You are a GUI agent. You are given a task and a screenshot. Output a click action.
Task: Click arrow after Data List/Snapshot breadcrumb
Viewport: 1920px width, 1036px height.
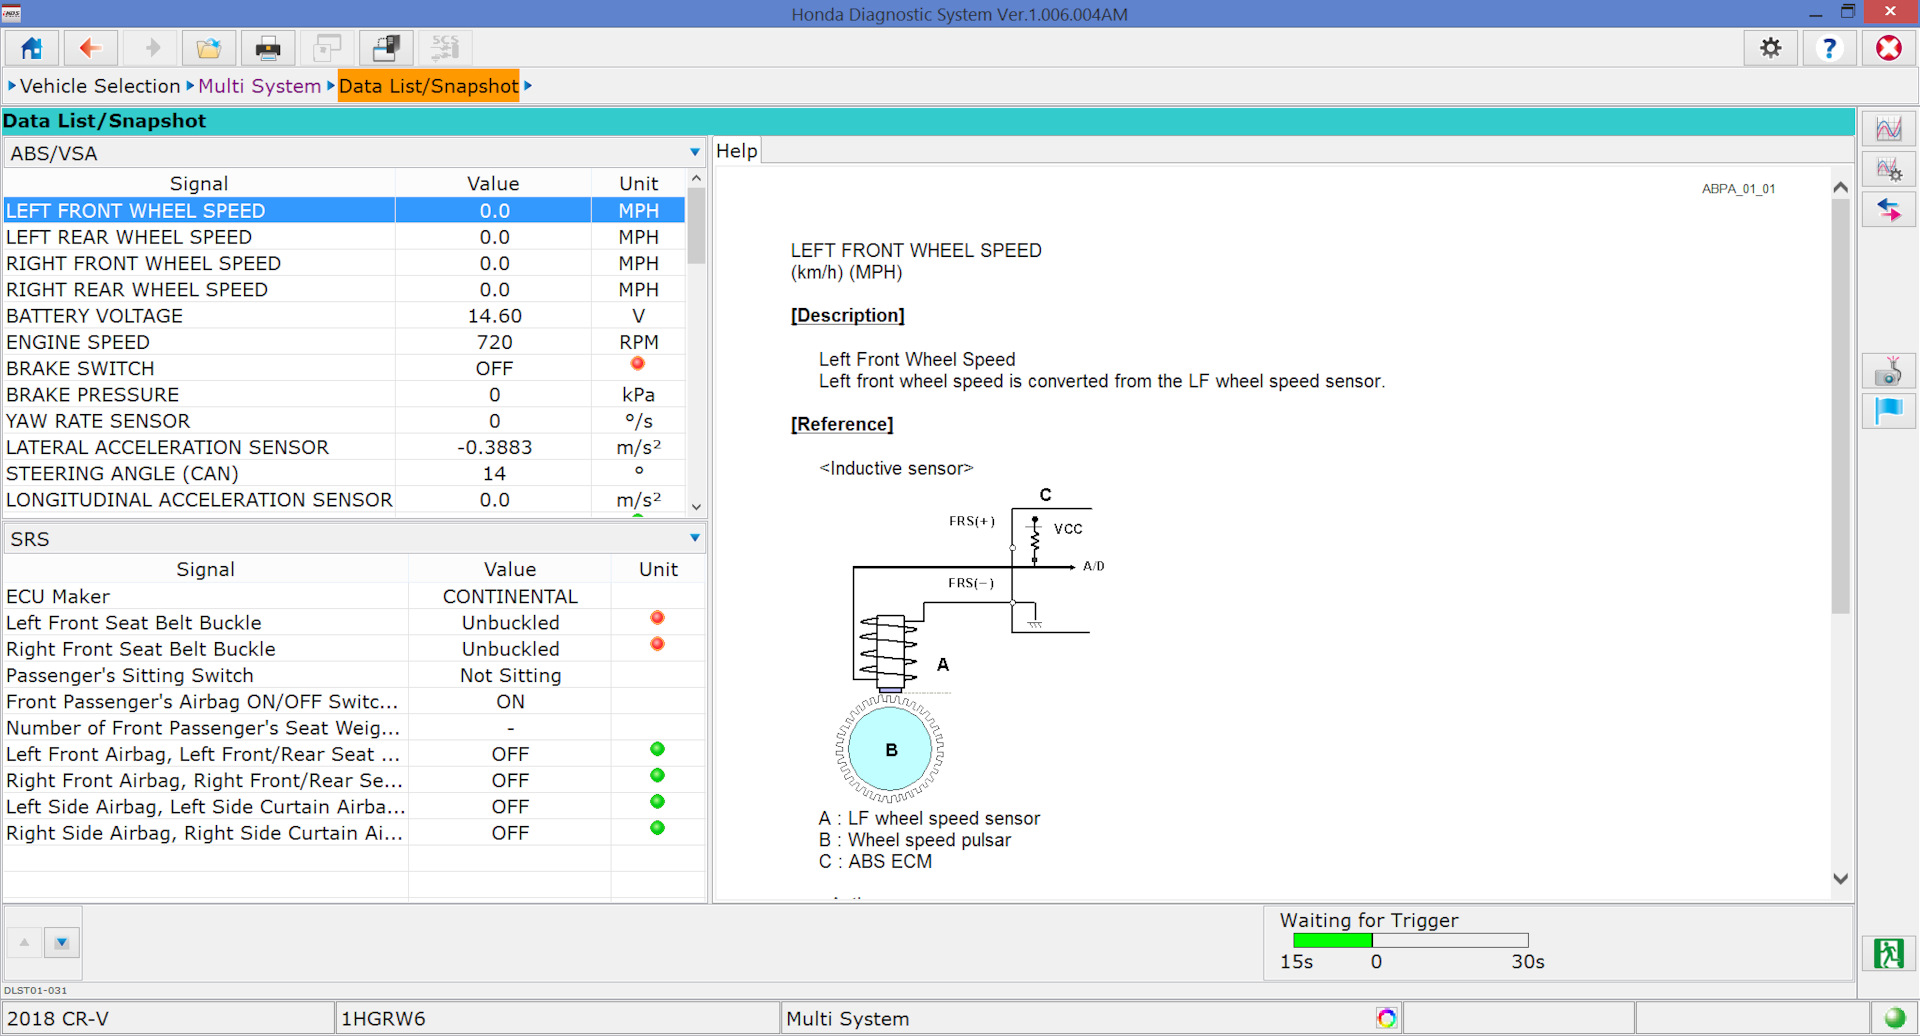(528, 86)
